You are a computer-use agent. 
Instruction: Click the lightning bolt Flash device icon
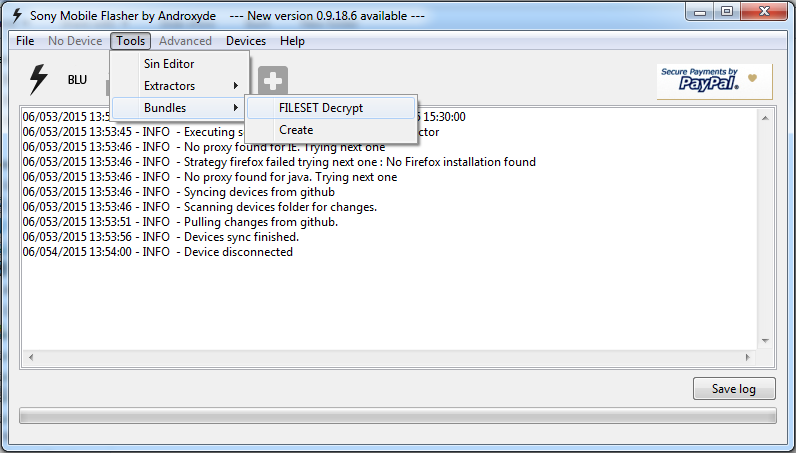(x=39, y=79)
